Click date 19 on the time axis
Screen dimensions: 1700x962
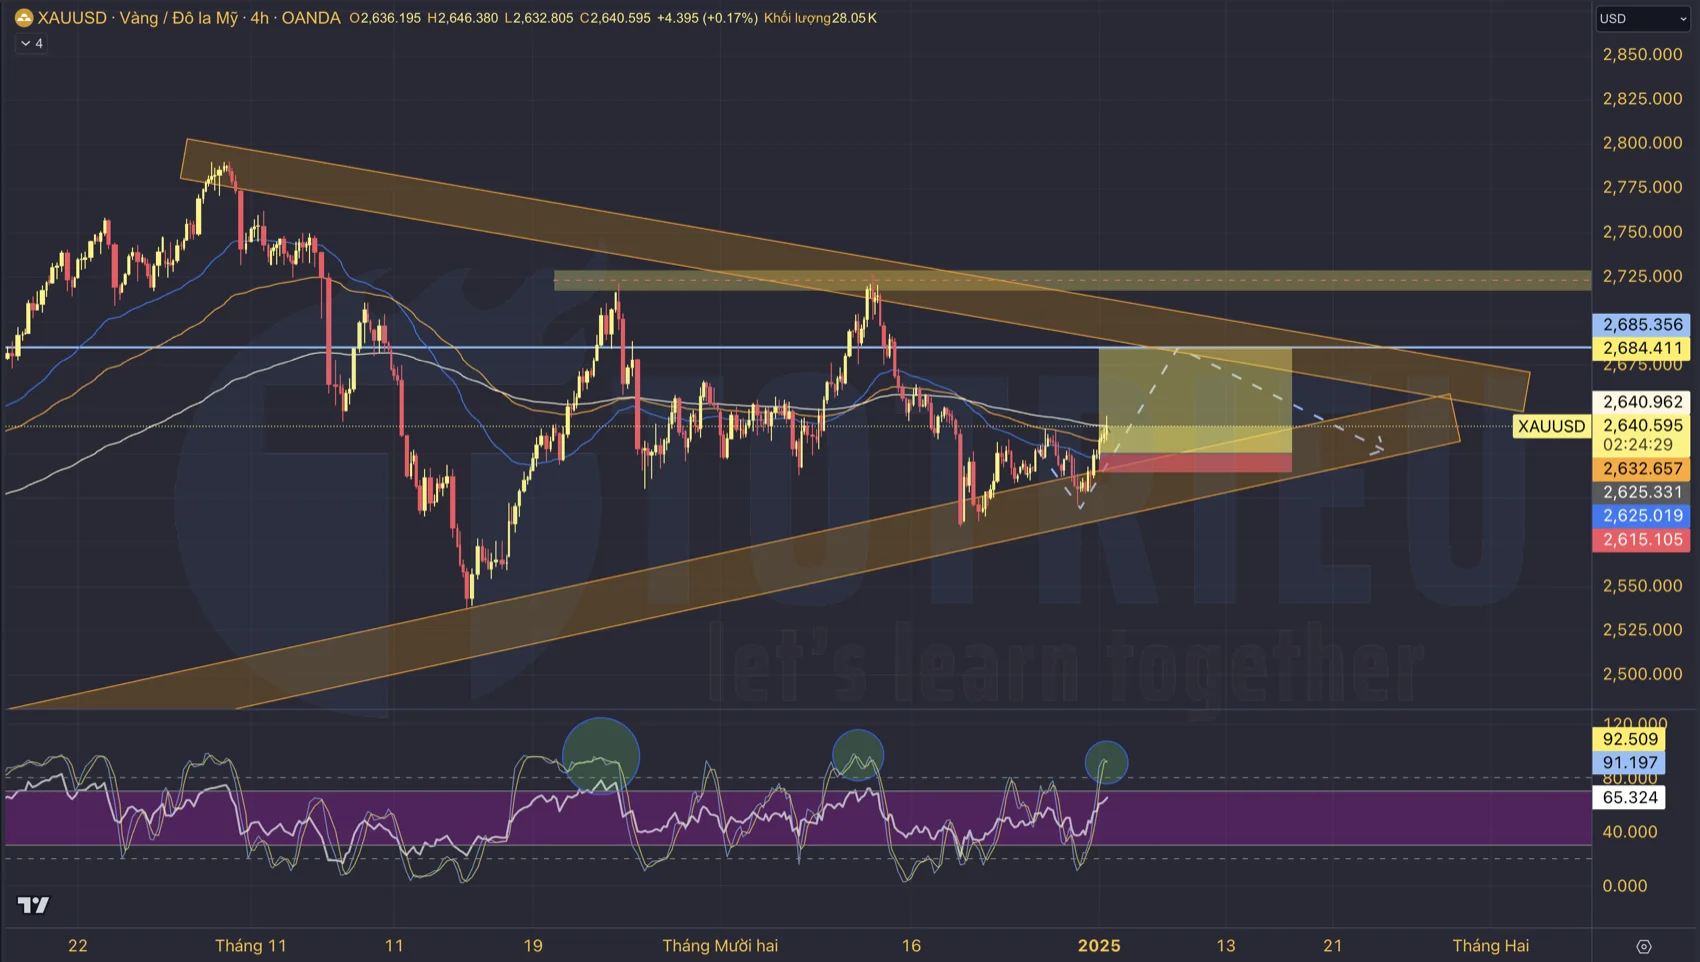533,946
